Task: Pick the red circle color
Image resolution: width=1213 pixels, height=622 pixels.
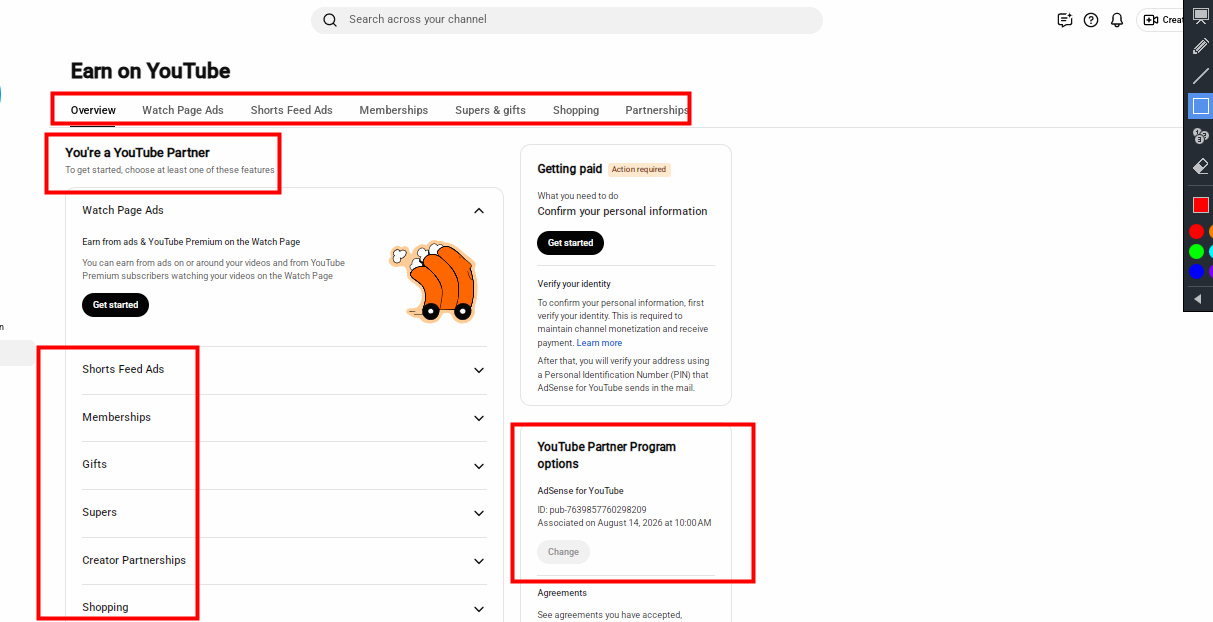Action: (1196, 232)
